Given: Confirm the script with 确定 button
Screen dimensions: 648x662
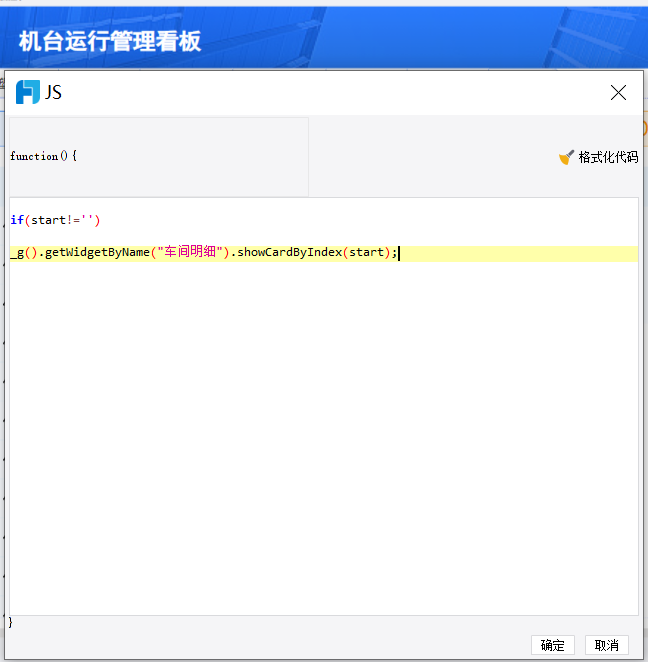Looking at the screenshot, I should pos(553,645).
